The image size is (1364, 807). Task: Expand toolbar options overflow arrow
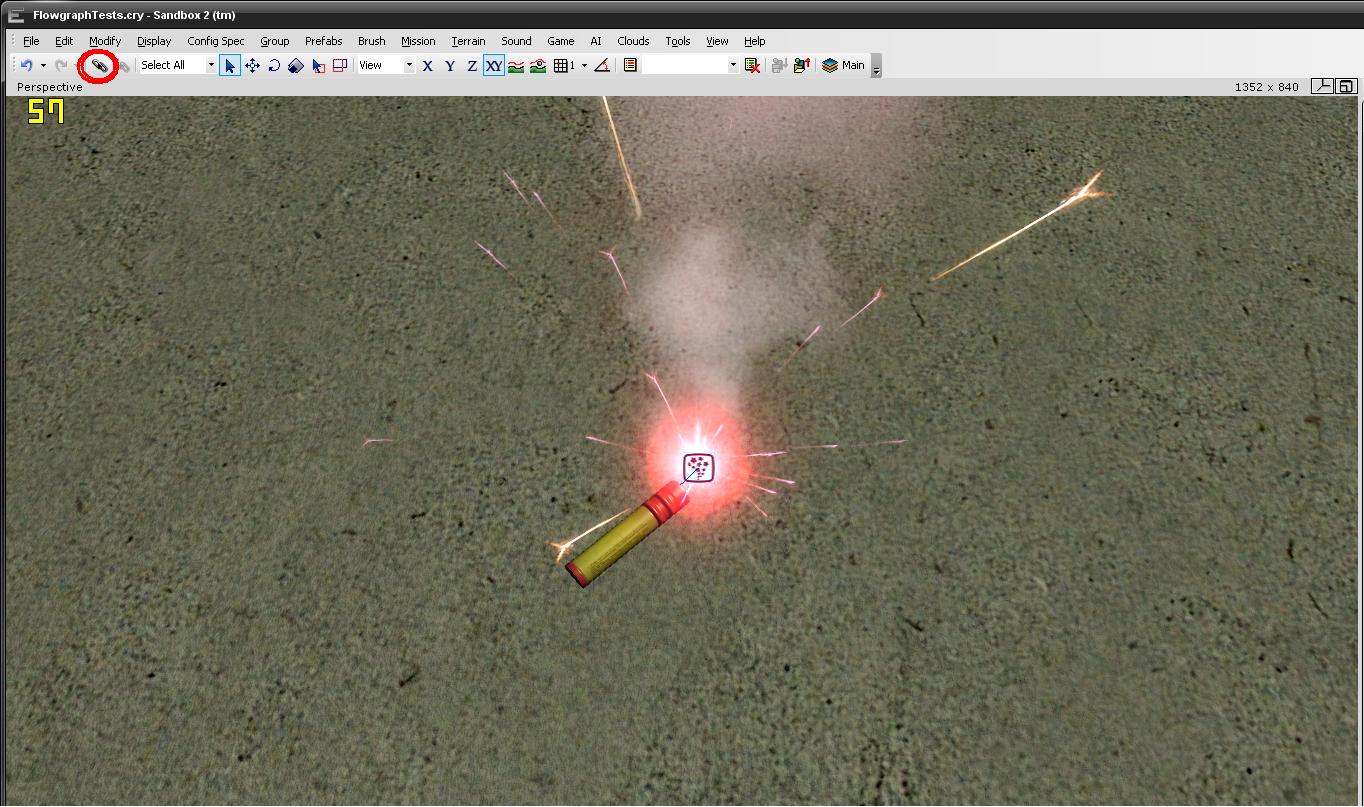pyautogui.click(x=877, y=66)
